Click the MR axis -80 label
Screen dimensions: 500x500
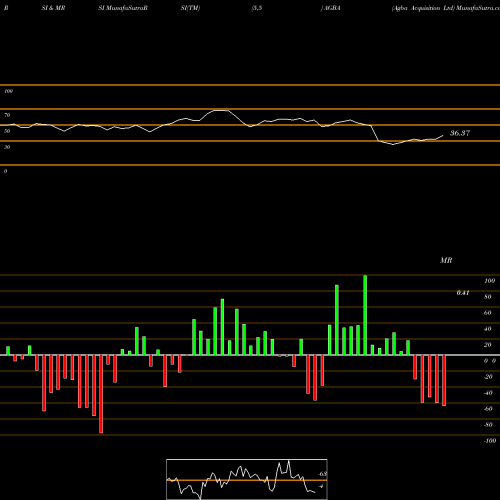(488, 425)
